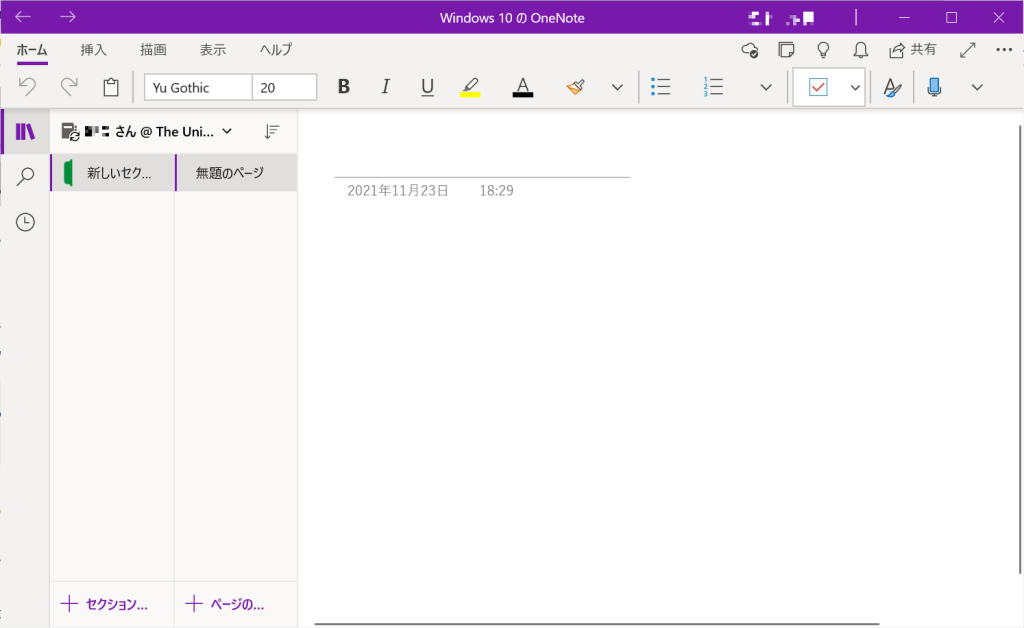Switch to the 表示 tab

(x=213, y=50)
